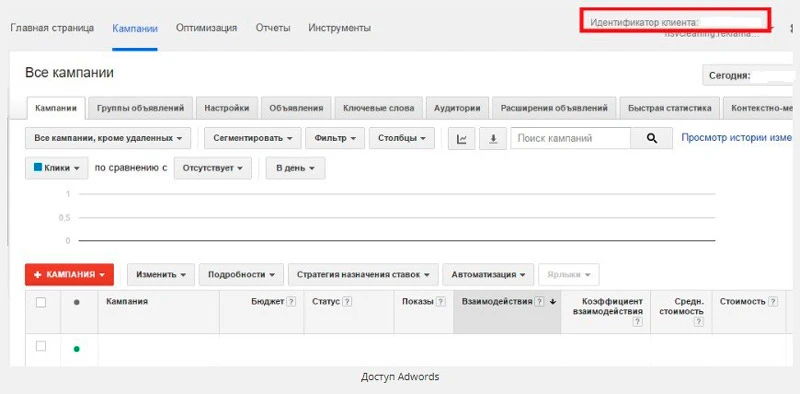Click the Идентификатор клиента account label

pos(644,22)
